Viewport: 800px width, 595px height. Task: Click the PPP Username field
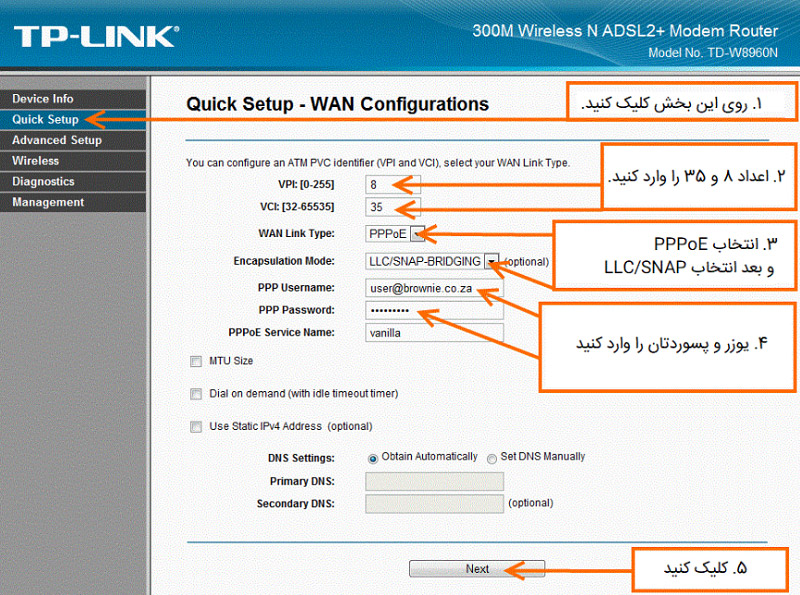(x=434, y=288)
